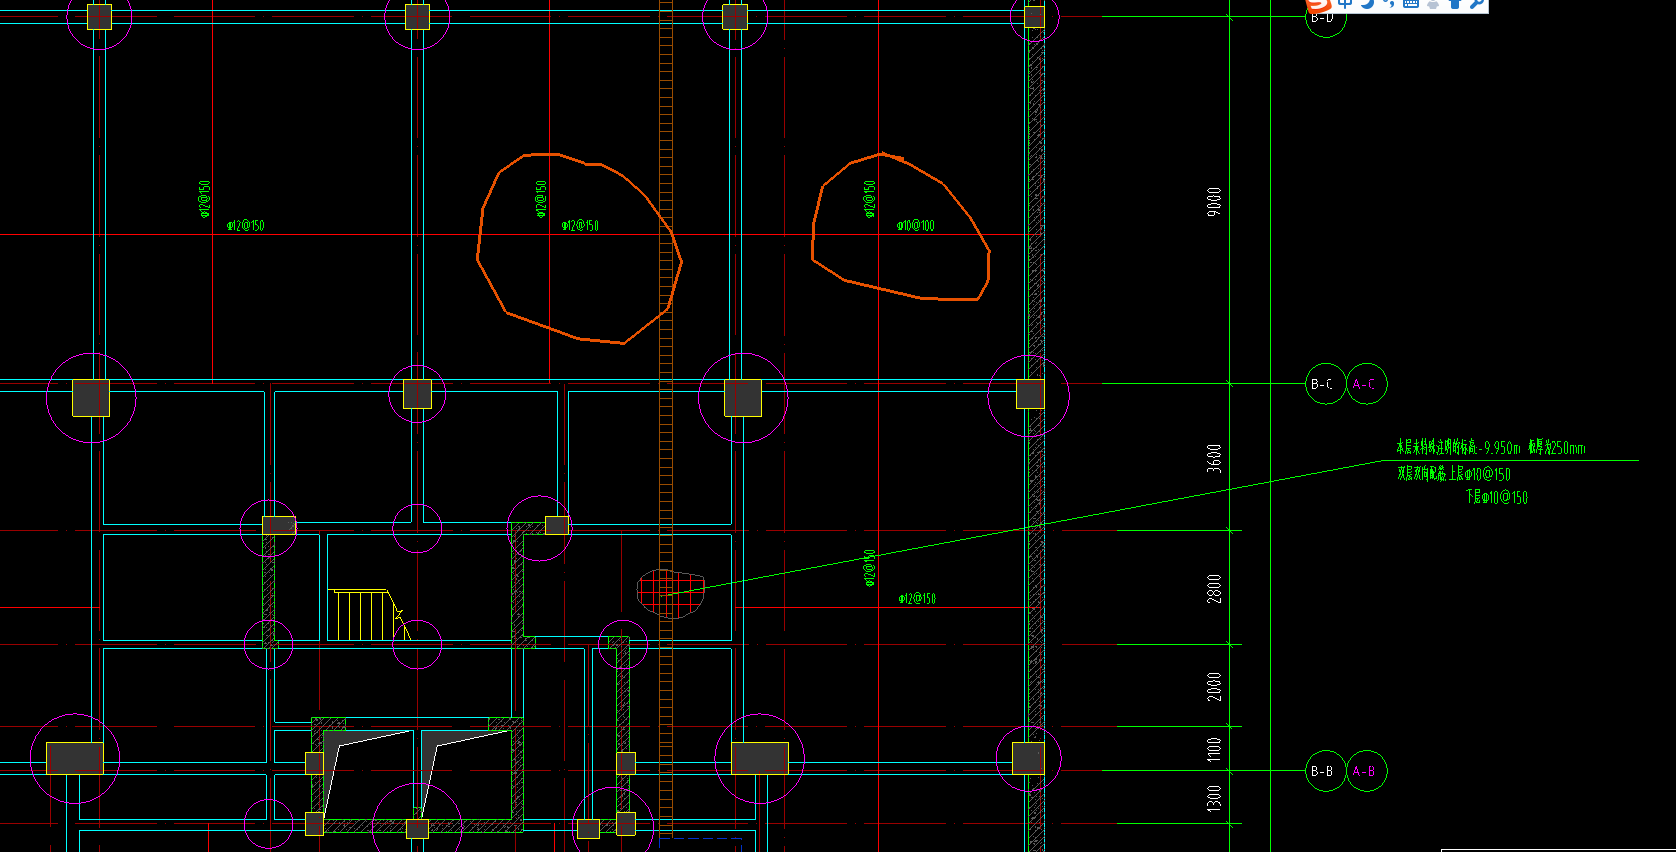Image resolution: width=1676 pixels, height=852 pixels.
Task: Select the 3600 dimension text
Action: click(x=1214, y=458)
